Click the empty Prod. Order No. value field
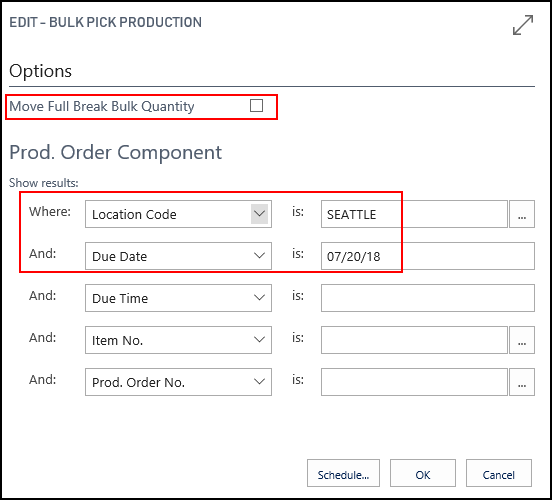Screen dimensions: 552x500 tap(414, 382)
